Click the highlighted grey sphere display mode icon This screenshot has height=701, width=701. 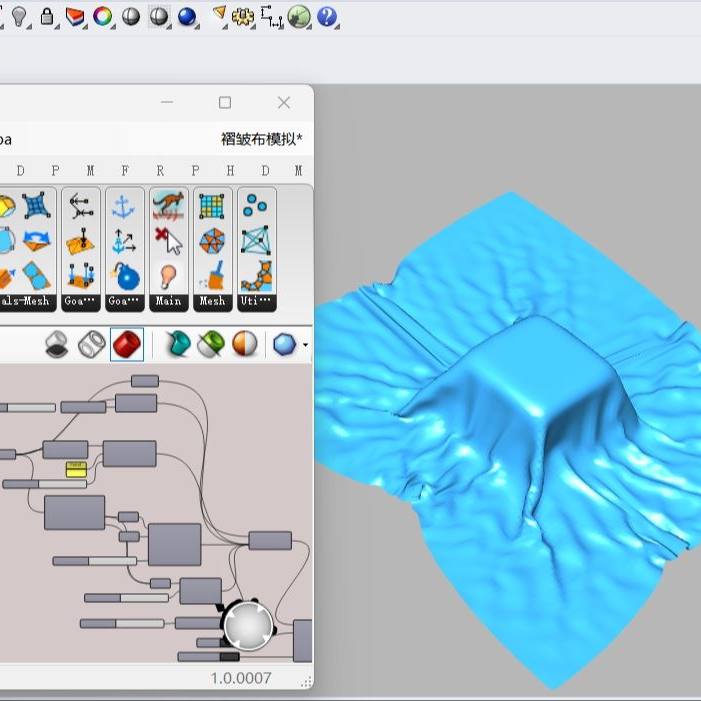[x=159, y=17]
